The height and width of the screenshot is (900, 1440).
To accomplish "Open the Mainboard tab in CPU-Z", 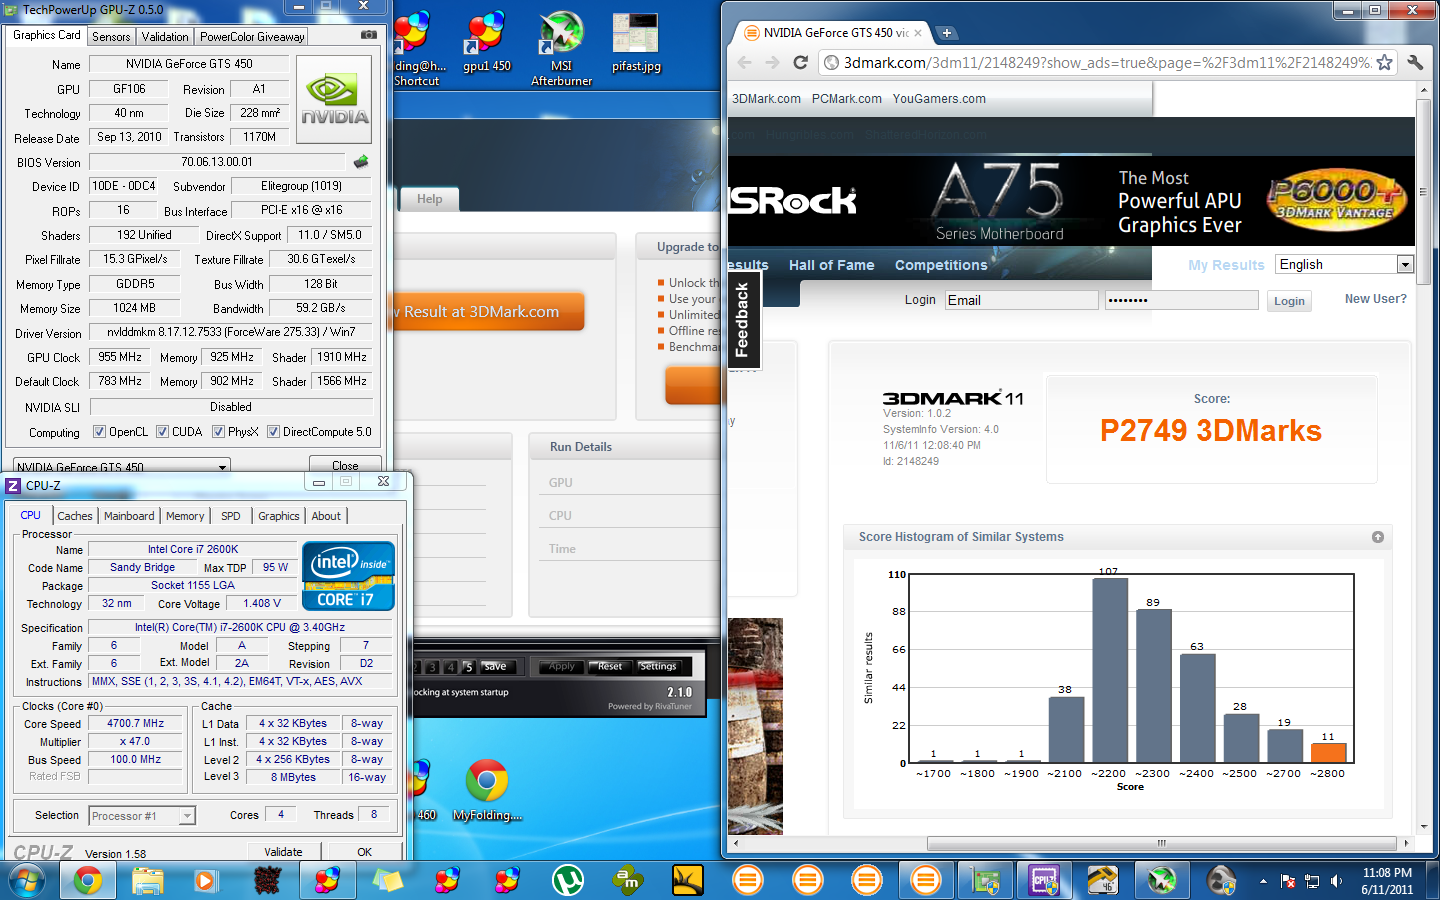I will coord(129,516).
